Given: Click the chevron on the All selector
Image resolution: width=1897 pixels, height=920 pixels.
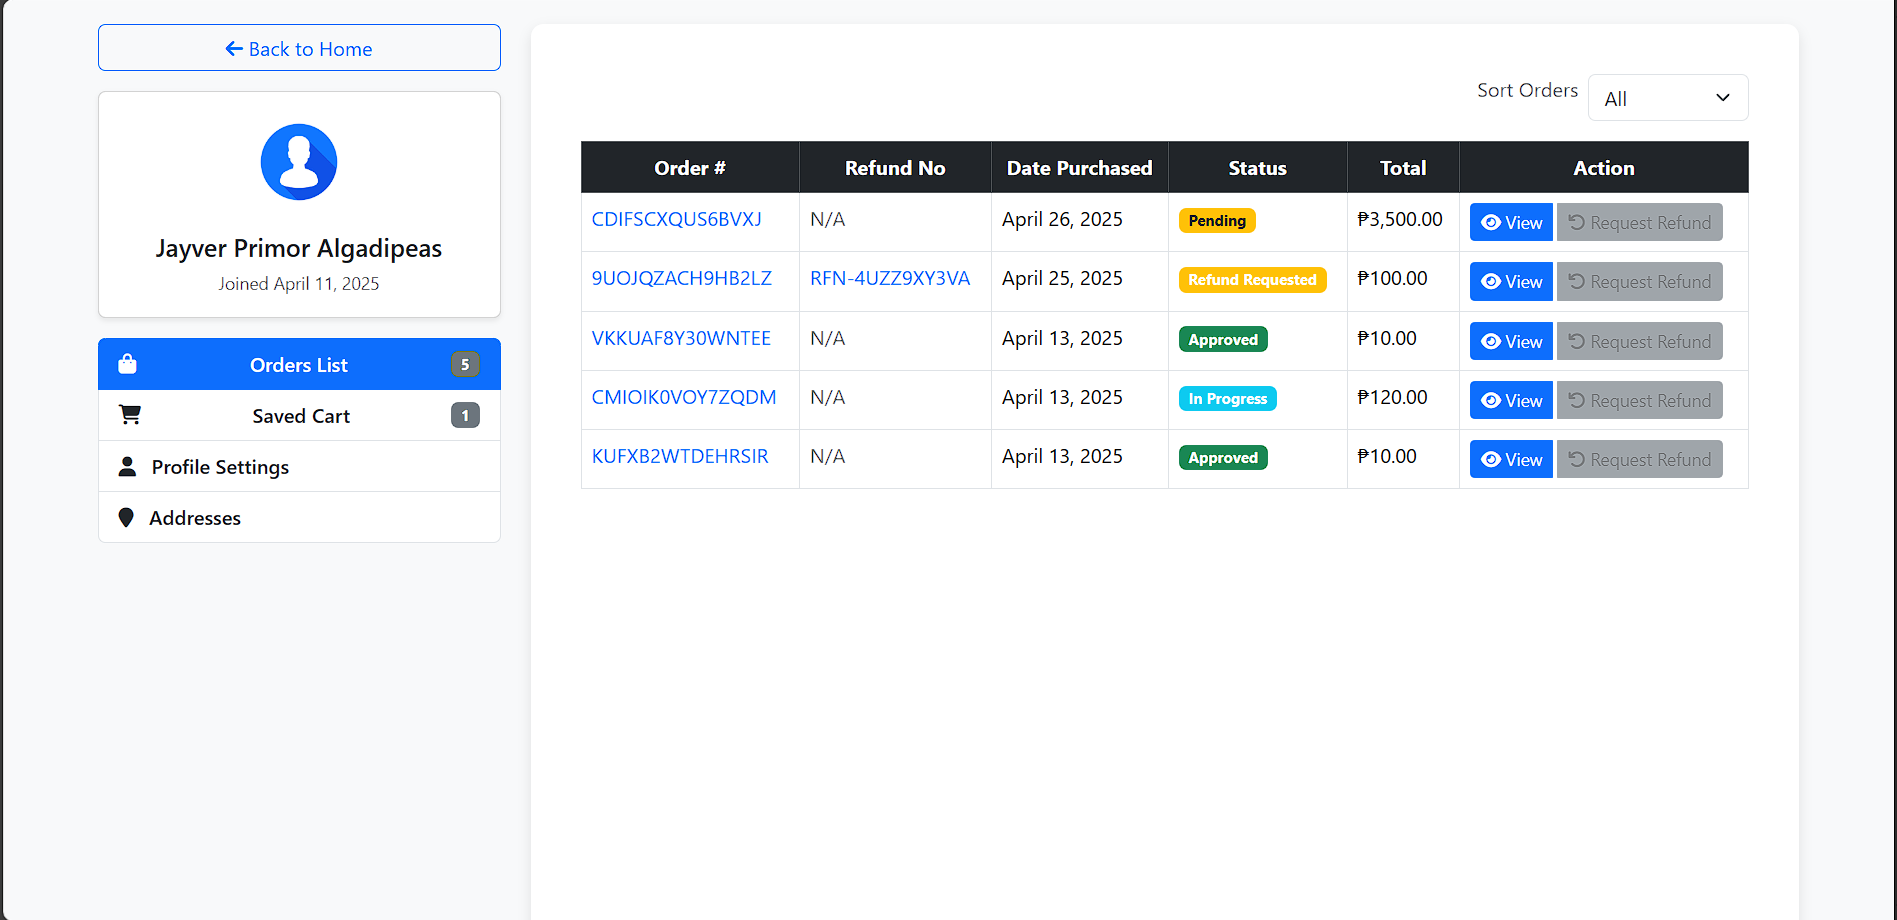Looking at the screenshot, I should pyautogui.click(x=1723, y=97).
